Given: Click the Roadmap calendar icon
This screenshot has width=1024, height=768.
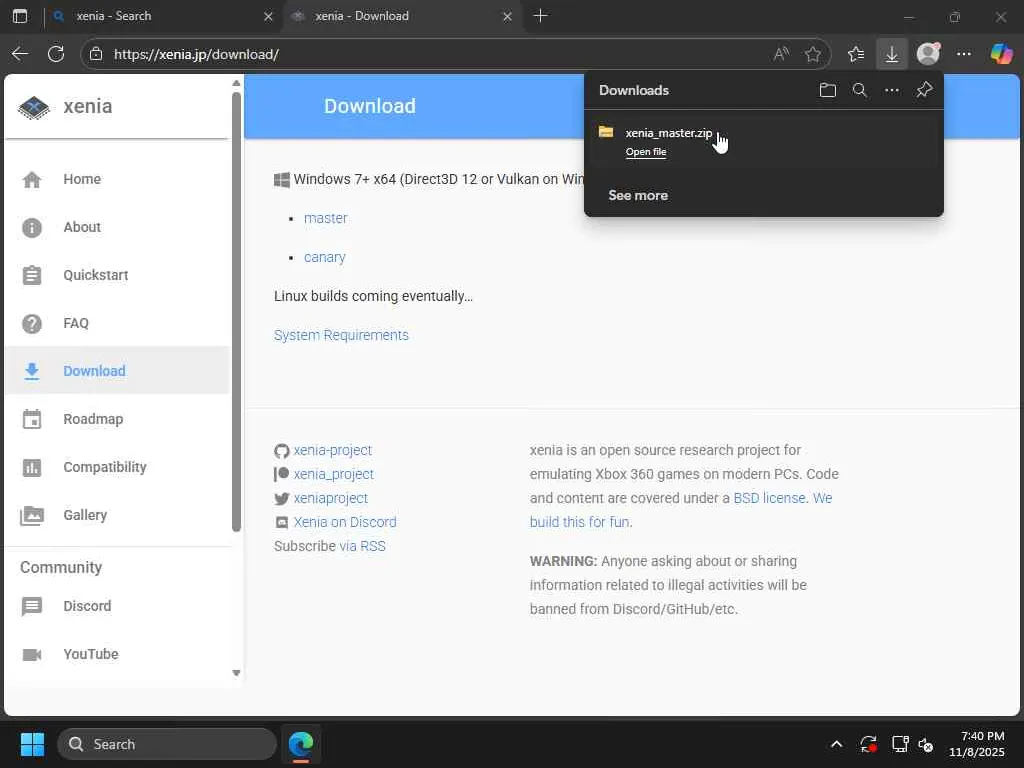Looking at the screenshot, I should click(31, 419).
